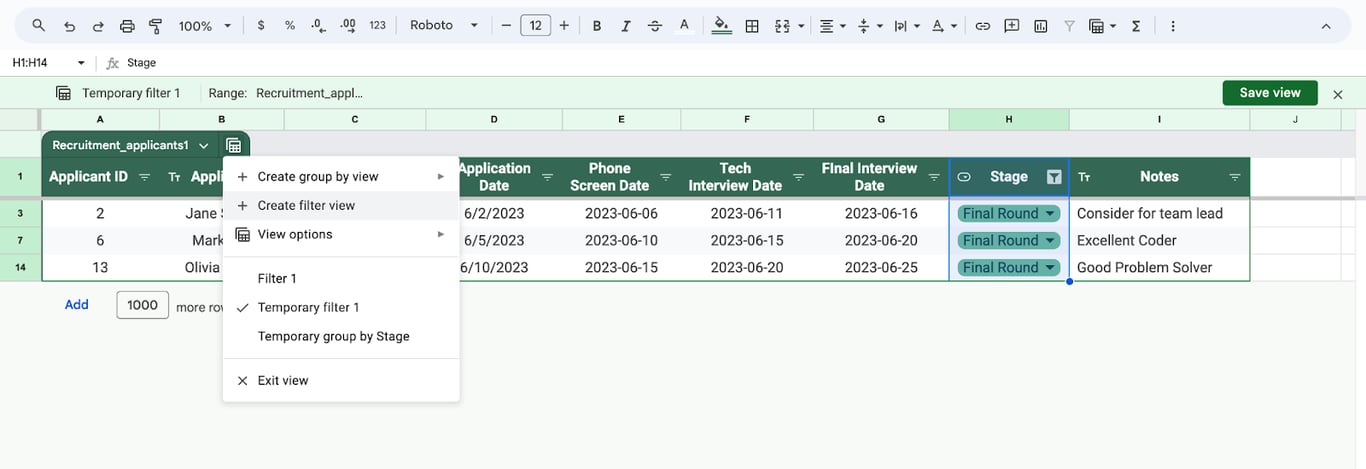
Task: Open the more options three-dot menu
Action: (1173, 26)
